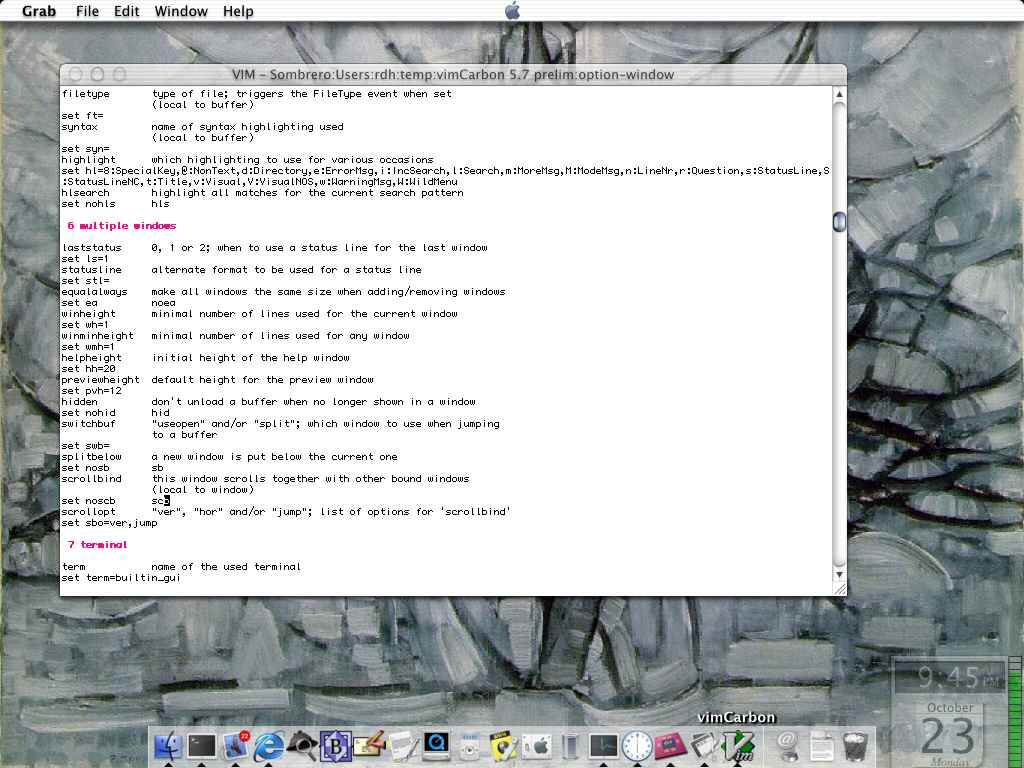Open Mail with unread badge in dock
This screenshot has height=768, width=1024.
click(x=236, y=745)
